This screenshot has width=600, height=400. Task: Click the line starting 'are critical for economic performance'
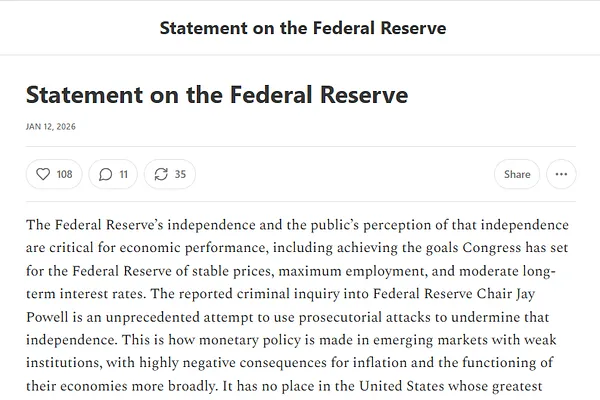(x=298, y=248)
